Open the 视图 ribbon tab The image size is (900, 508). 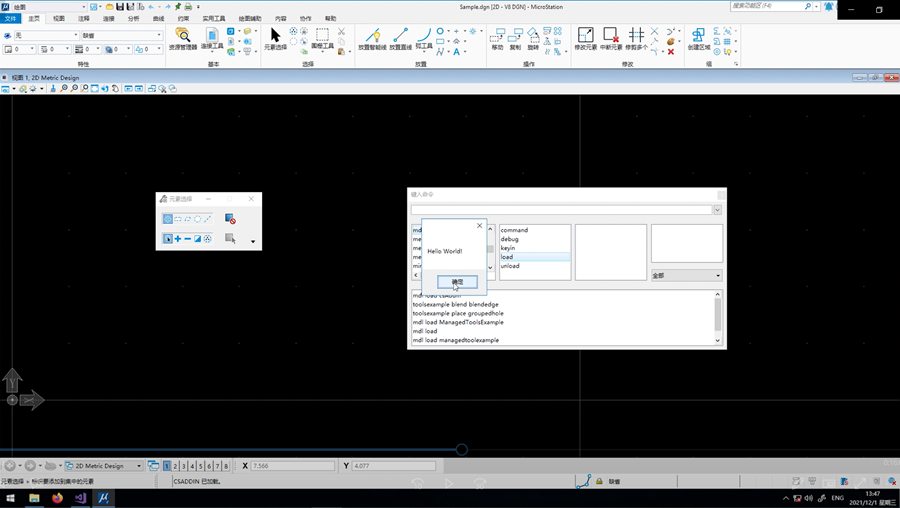[59, 18]
